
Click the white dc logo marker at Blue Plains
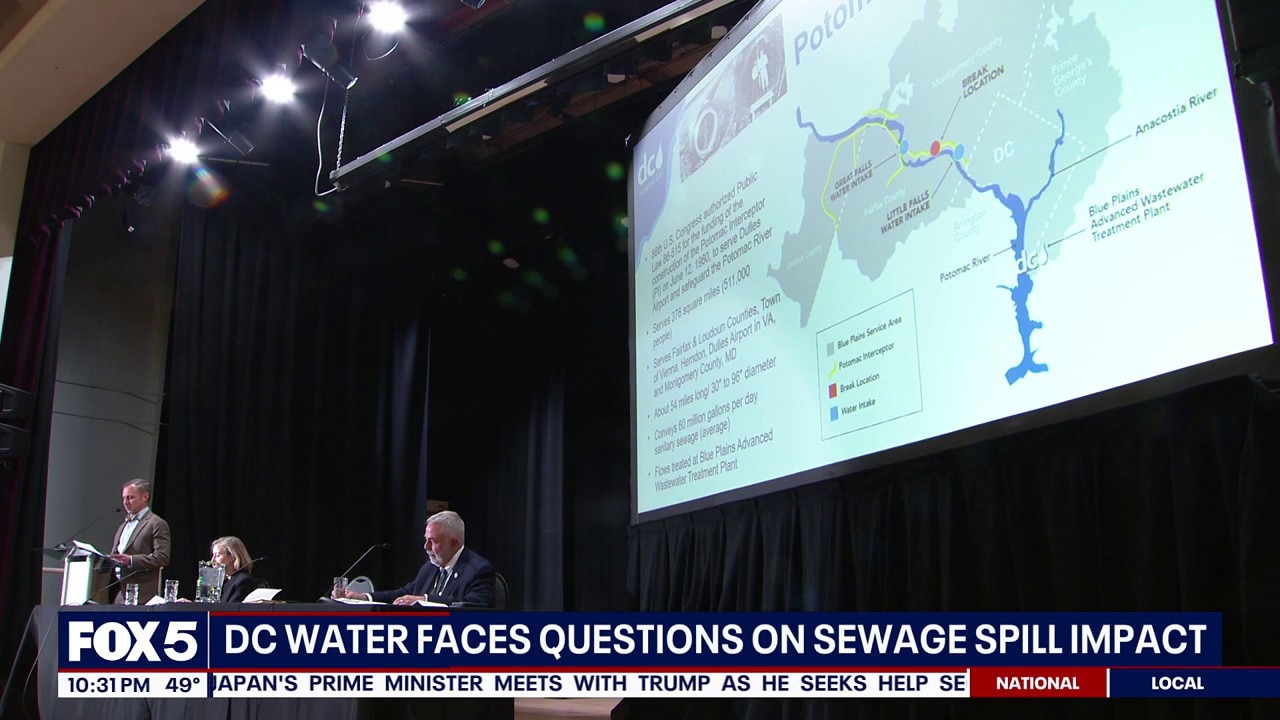1026,263
